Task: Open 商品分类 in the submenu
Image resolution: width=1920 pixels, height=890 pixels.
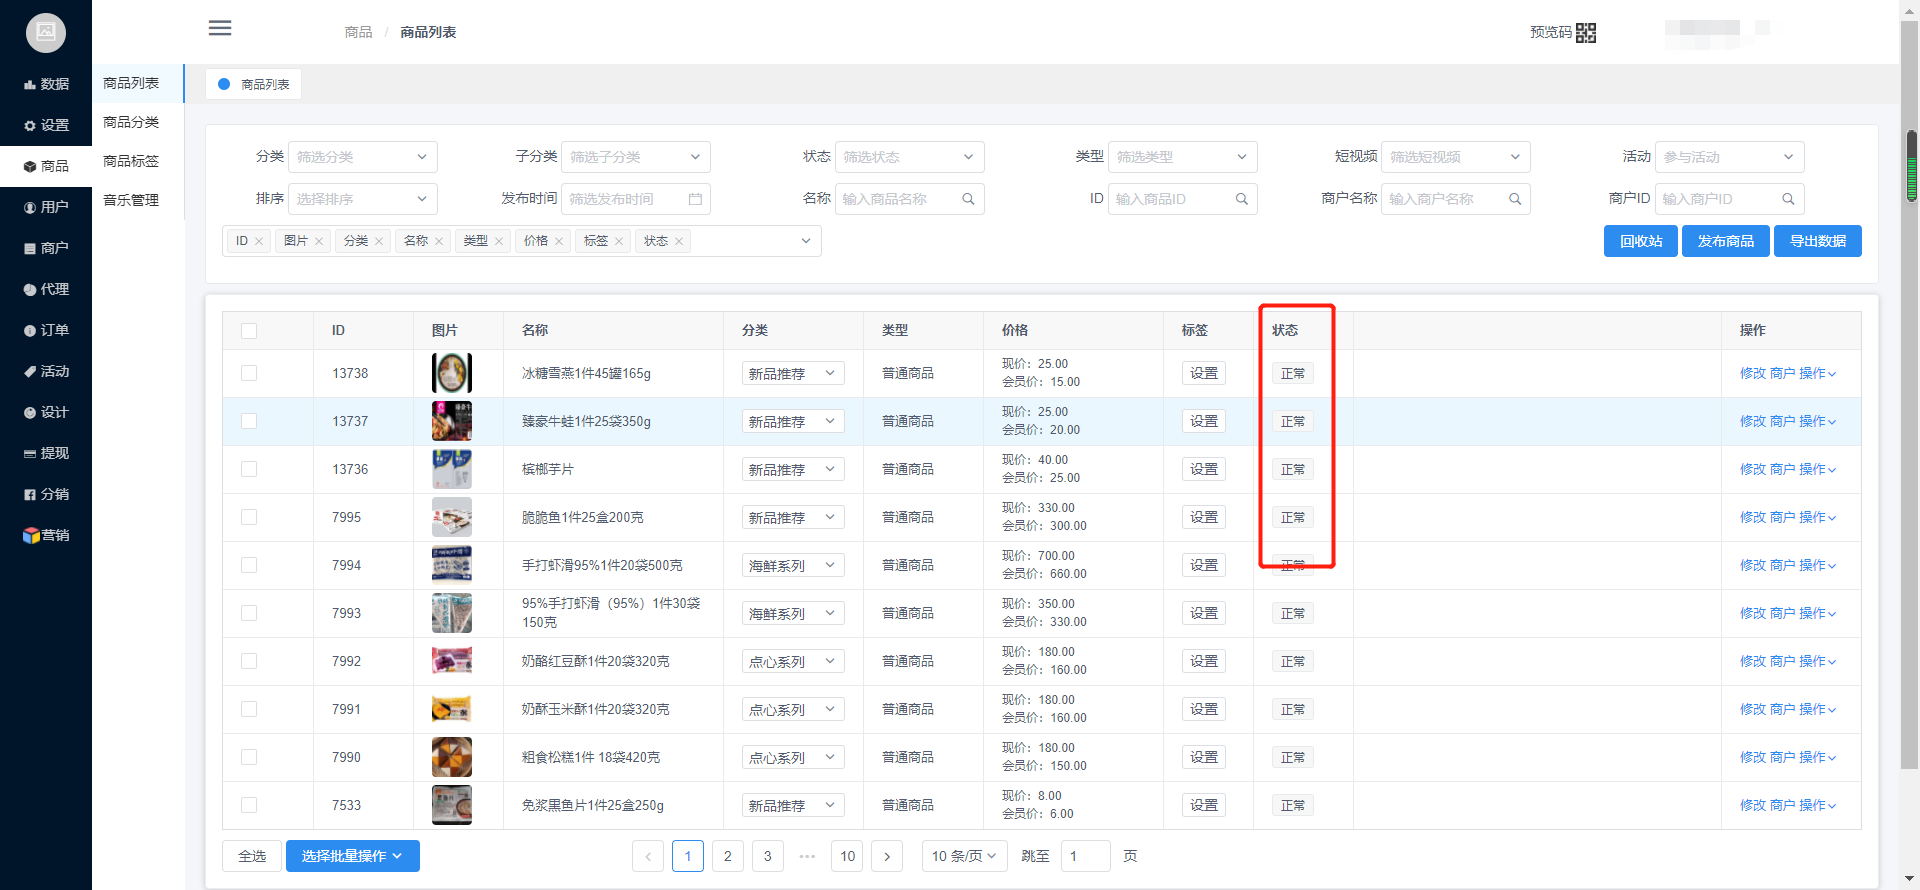Action: click(x=131, y=122)
